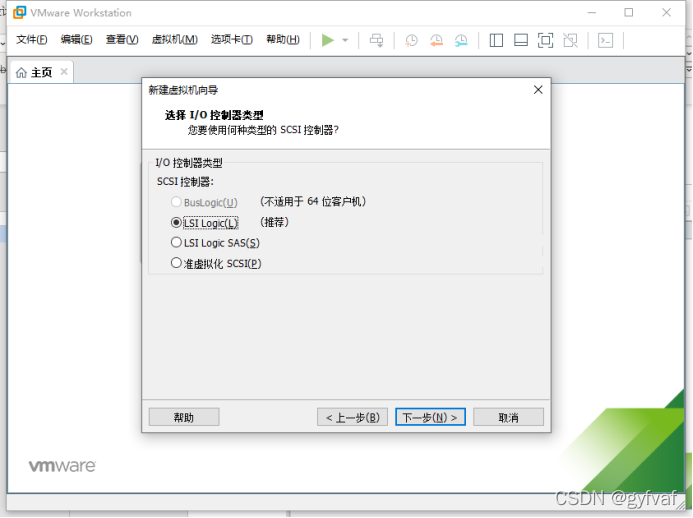Viewport: 693px width, 518px height.
Task: Select the LSI Logic(L) radio button
Action: 176,222
